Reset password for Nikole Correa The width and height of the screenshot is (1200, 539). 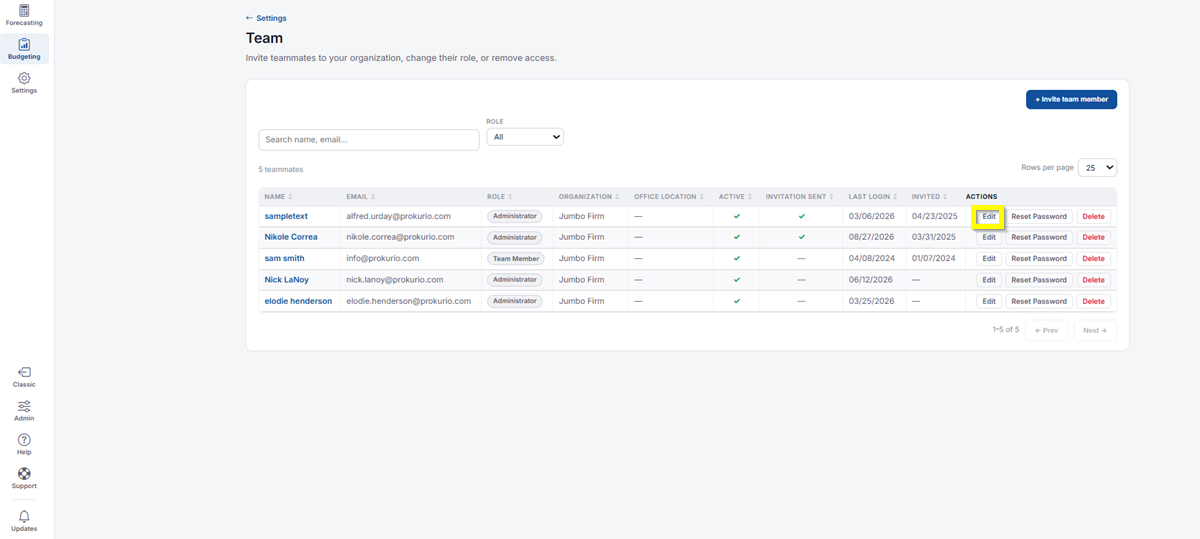[x=1039, y=238]
